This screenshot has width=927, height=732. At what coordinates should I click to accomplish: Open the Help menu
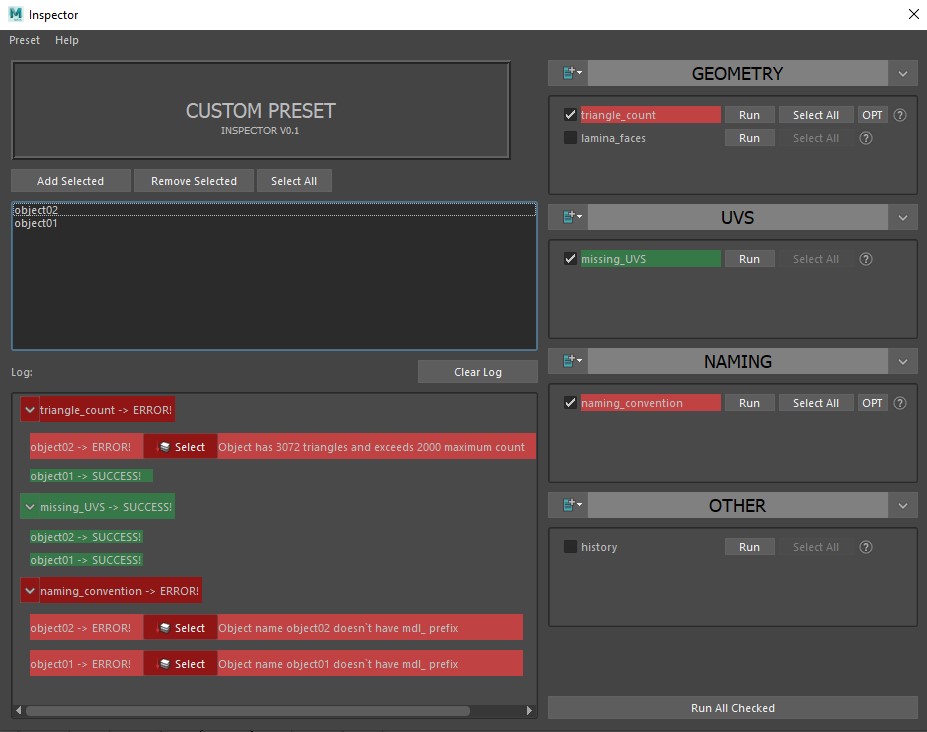(x=66, y=40)
